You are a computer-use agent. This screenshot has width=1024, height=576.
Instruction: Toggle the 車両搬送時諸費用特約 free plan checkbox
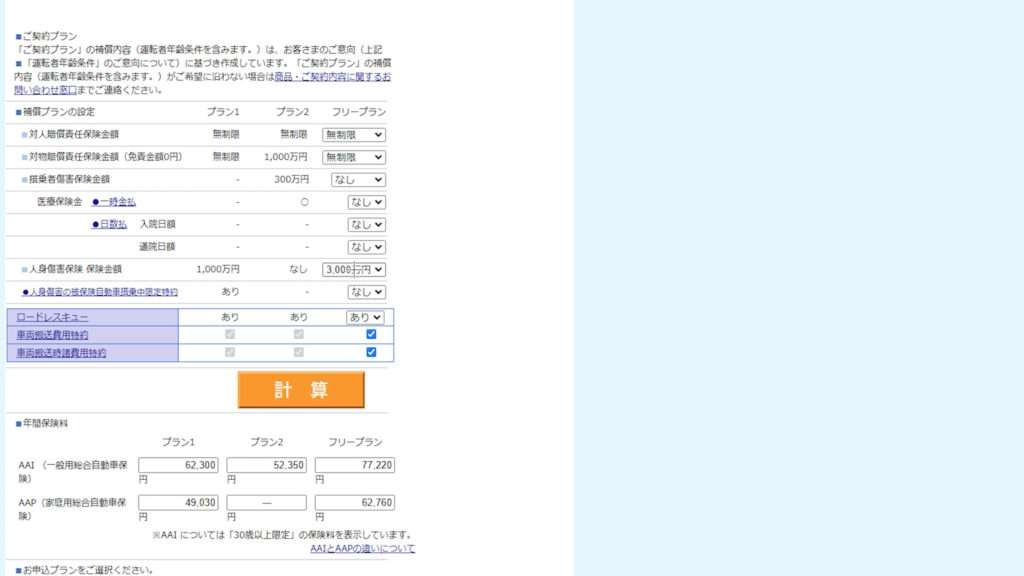click(x=371, y=352)
